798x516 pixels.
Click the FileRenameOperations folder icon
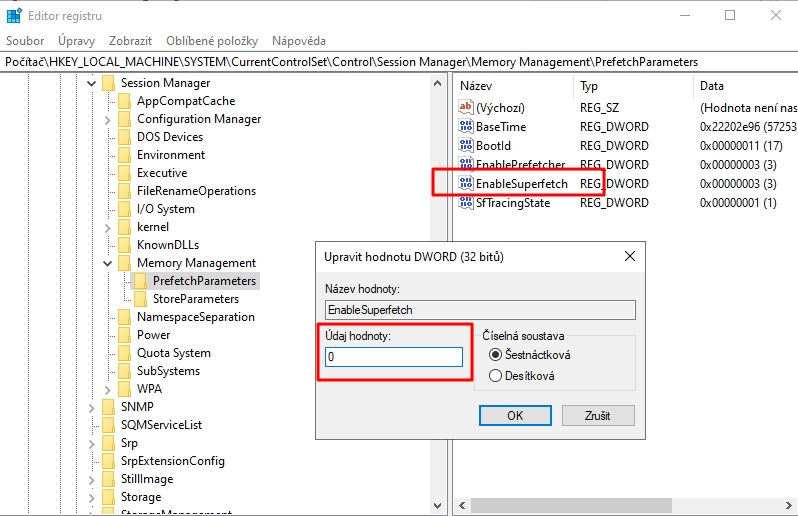coord(125,191)
